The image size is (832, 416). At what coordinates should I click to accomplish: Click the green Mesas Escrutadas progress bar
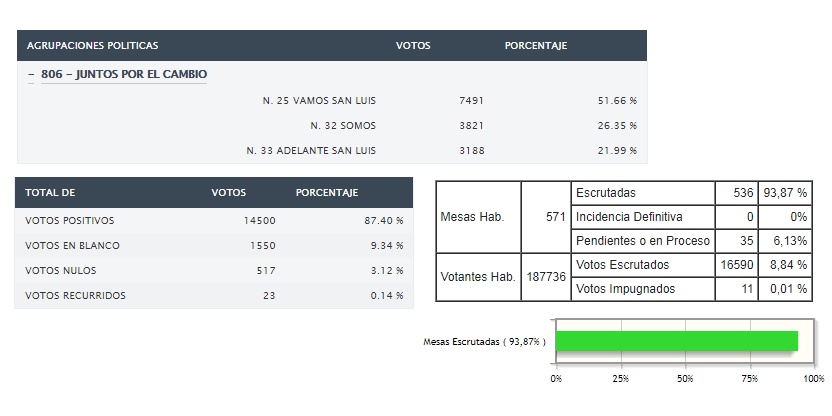[677, 341]
